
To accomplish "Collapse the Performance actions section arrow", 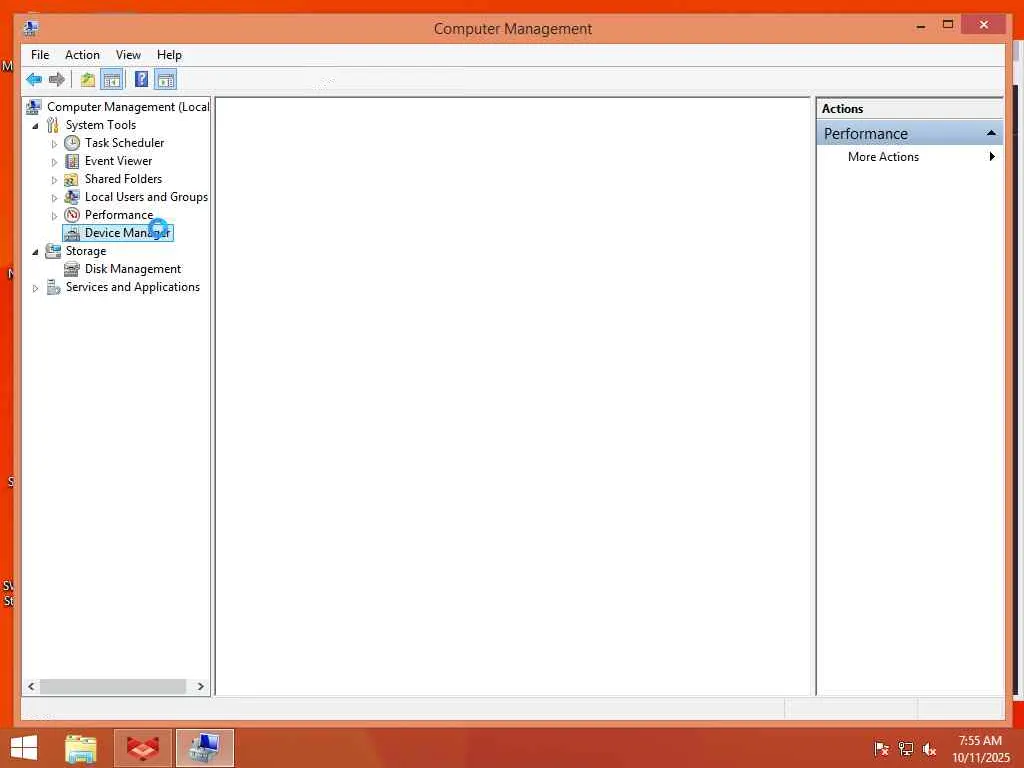I will click(991, 133).
